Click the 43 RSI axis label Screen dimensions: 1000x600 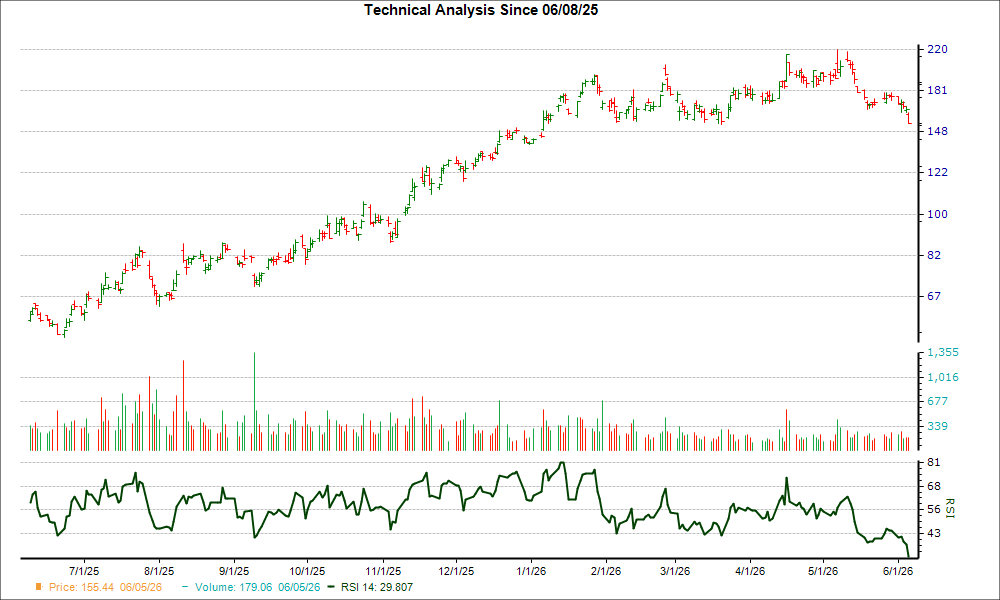click(x=934, y=533)
